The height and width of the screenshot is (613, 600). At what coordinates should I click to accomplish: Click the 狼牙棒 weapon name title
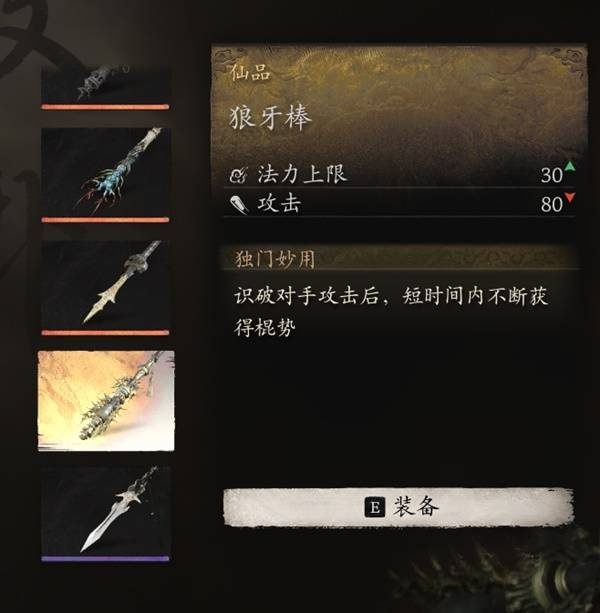point(270,118)
